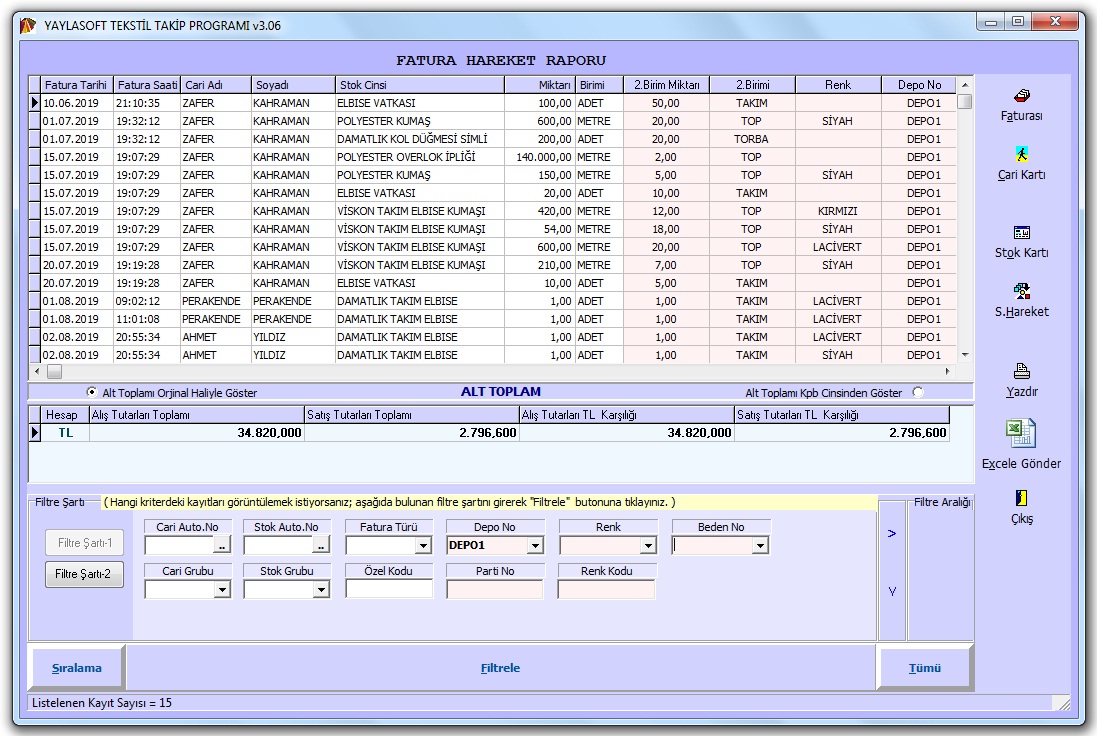Open the Fatura Türü dropdown
This screenshot has height=736, width=1097.
(x=423, y=546)
